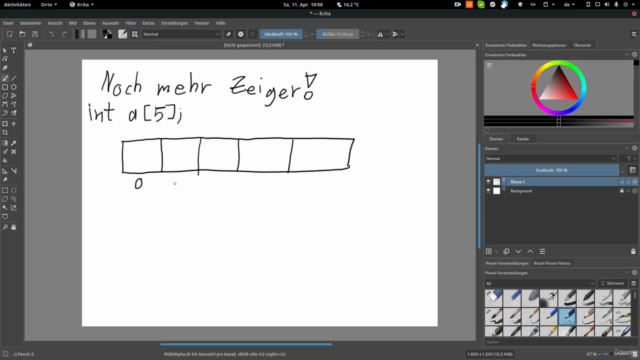
Task: Create a new document from toolbar
Action: [9, 34]
